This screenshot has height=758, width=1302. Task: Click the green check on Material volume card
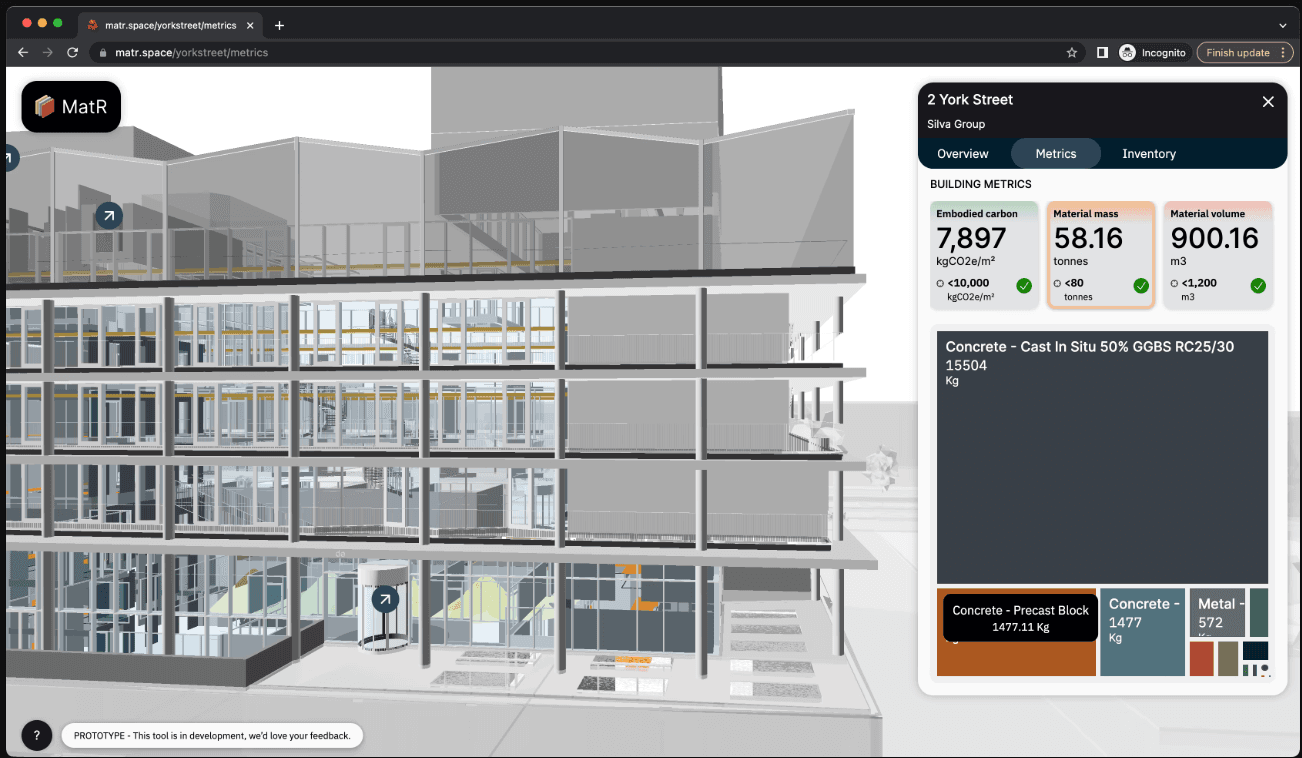coord(1258,286)
